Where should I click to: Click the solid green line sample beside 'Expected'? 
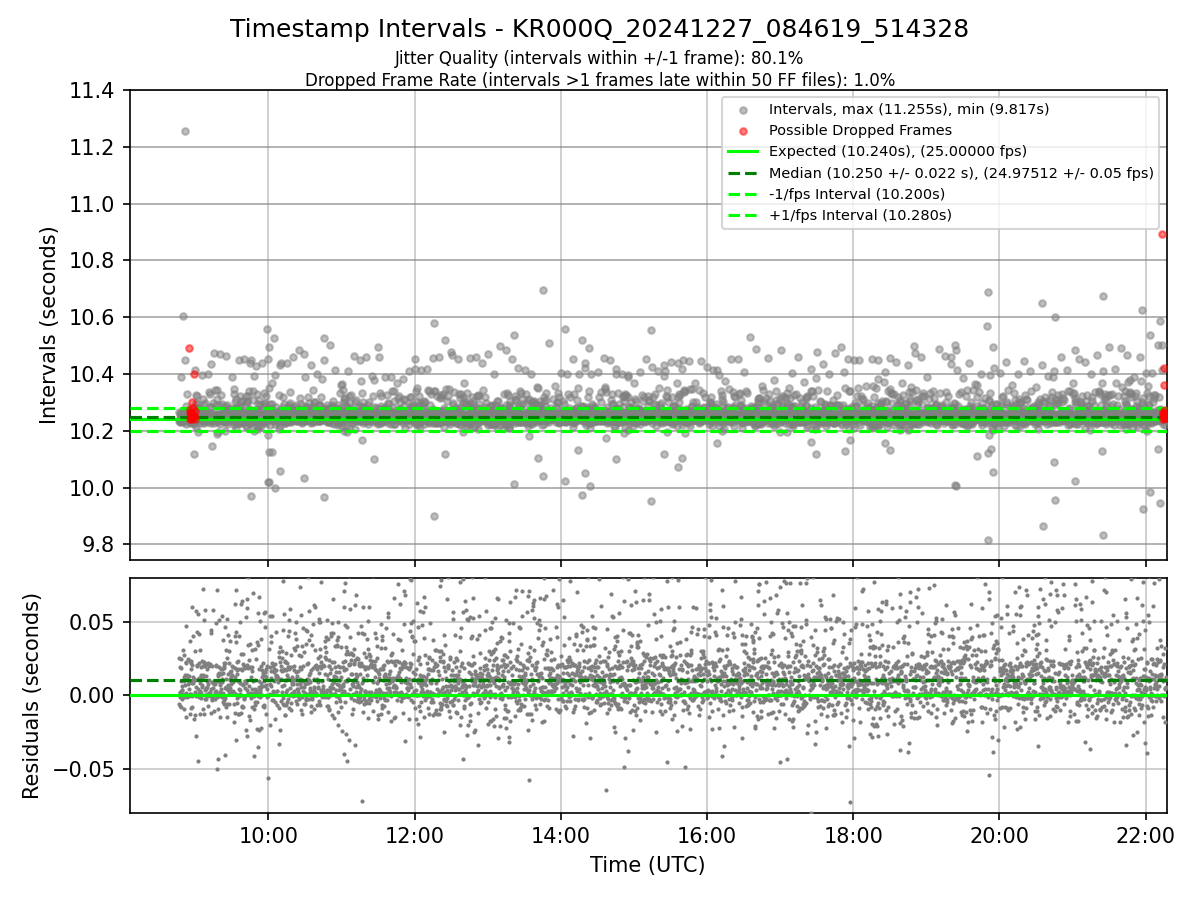tap(742, 152)
